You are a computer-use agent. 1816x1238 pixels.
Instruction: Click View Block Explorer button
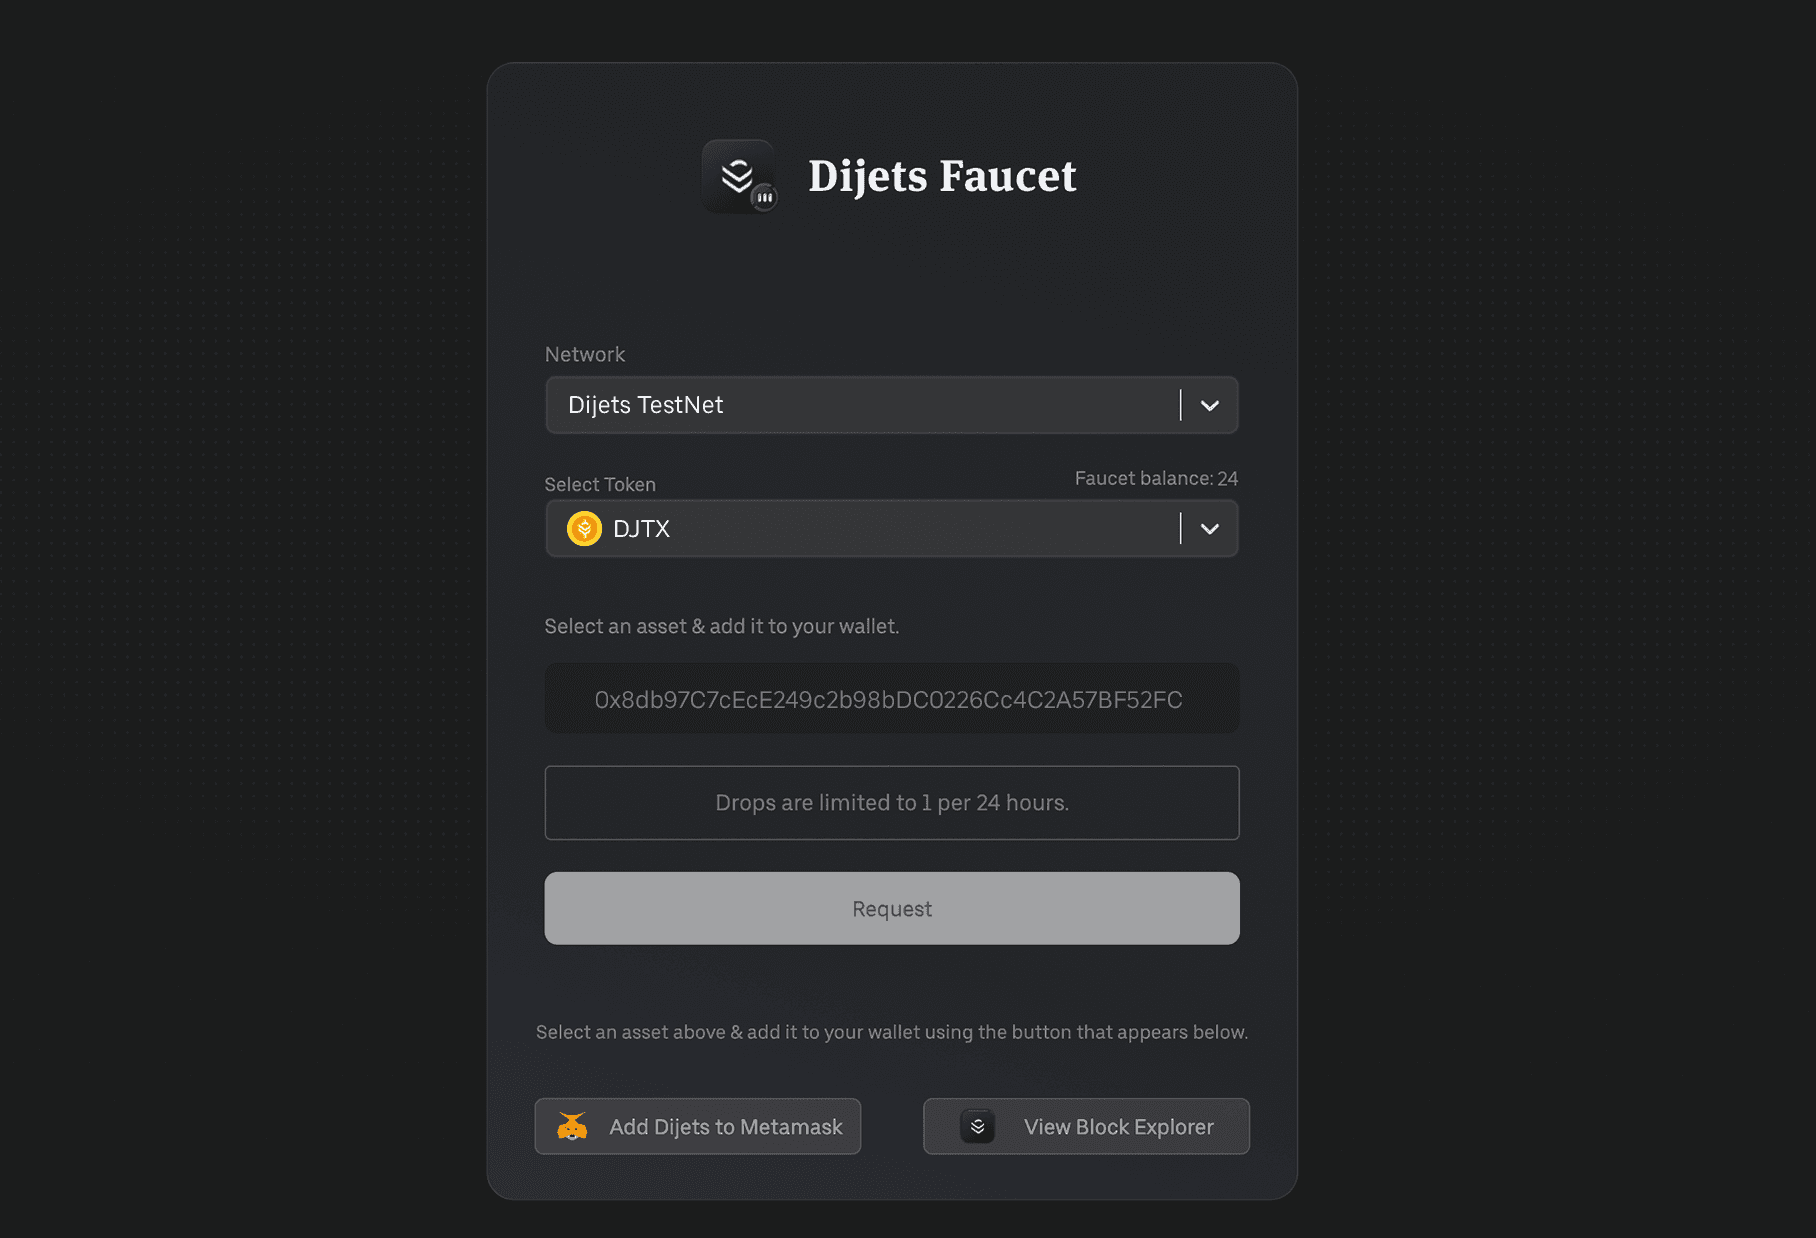1086,1126
